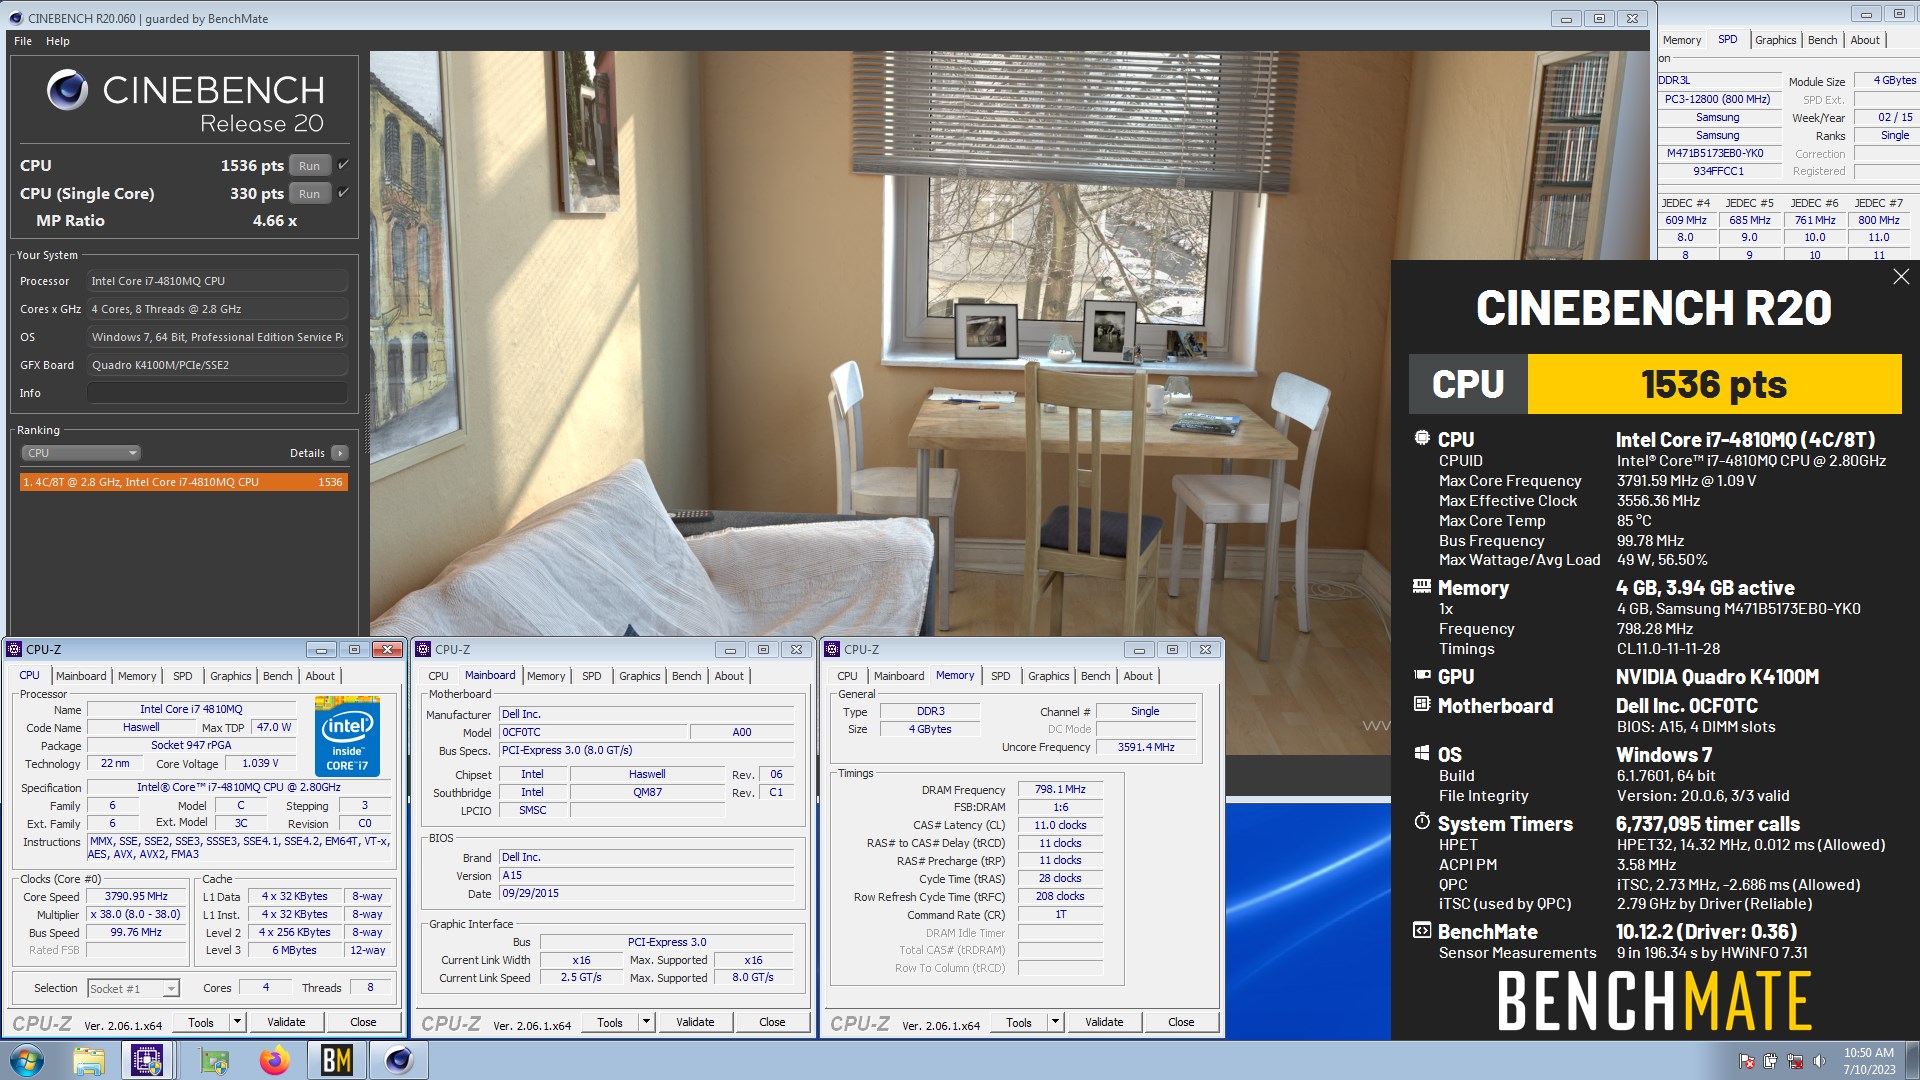Open SPD tab in Mainboard CPU-Z window

pos(592,676)
